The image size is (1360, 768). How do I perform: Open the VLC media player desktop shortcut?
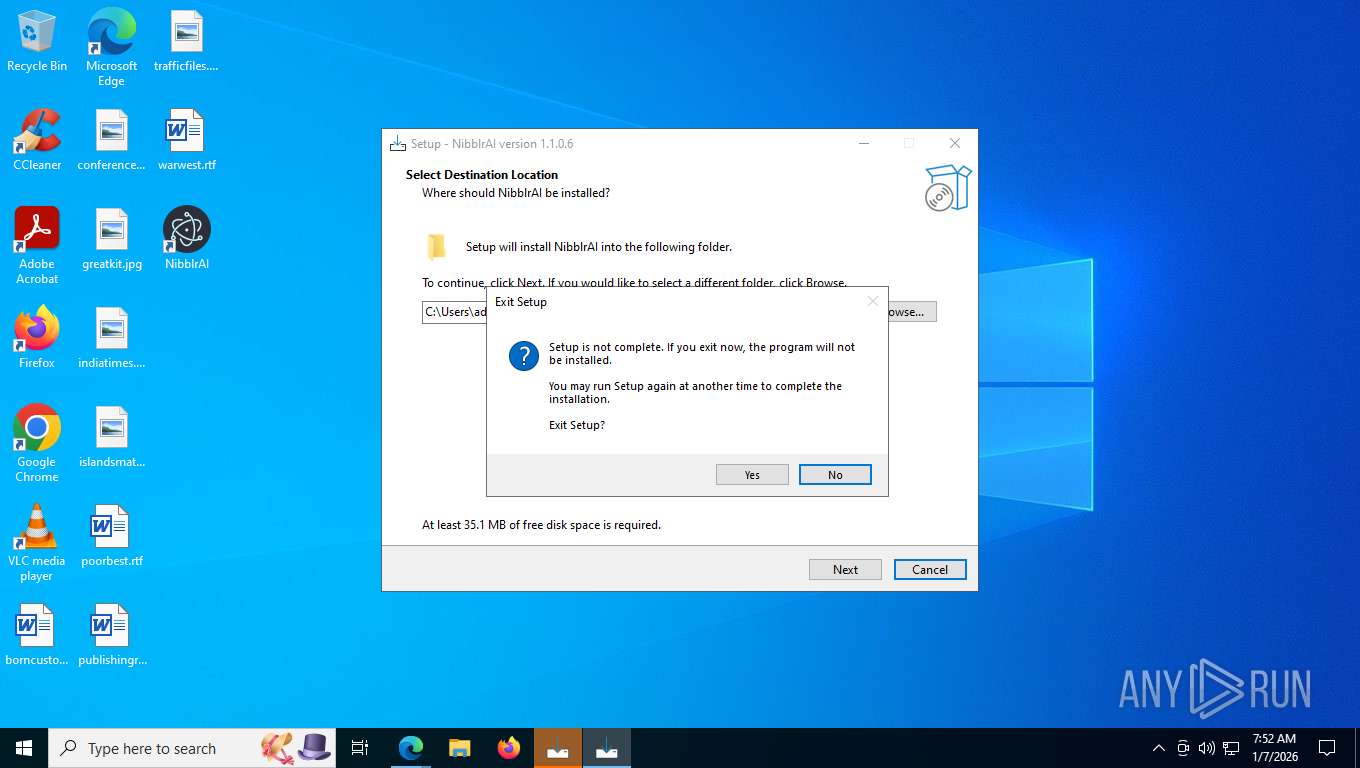tap(37, 543)
